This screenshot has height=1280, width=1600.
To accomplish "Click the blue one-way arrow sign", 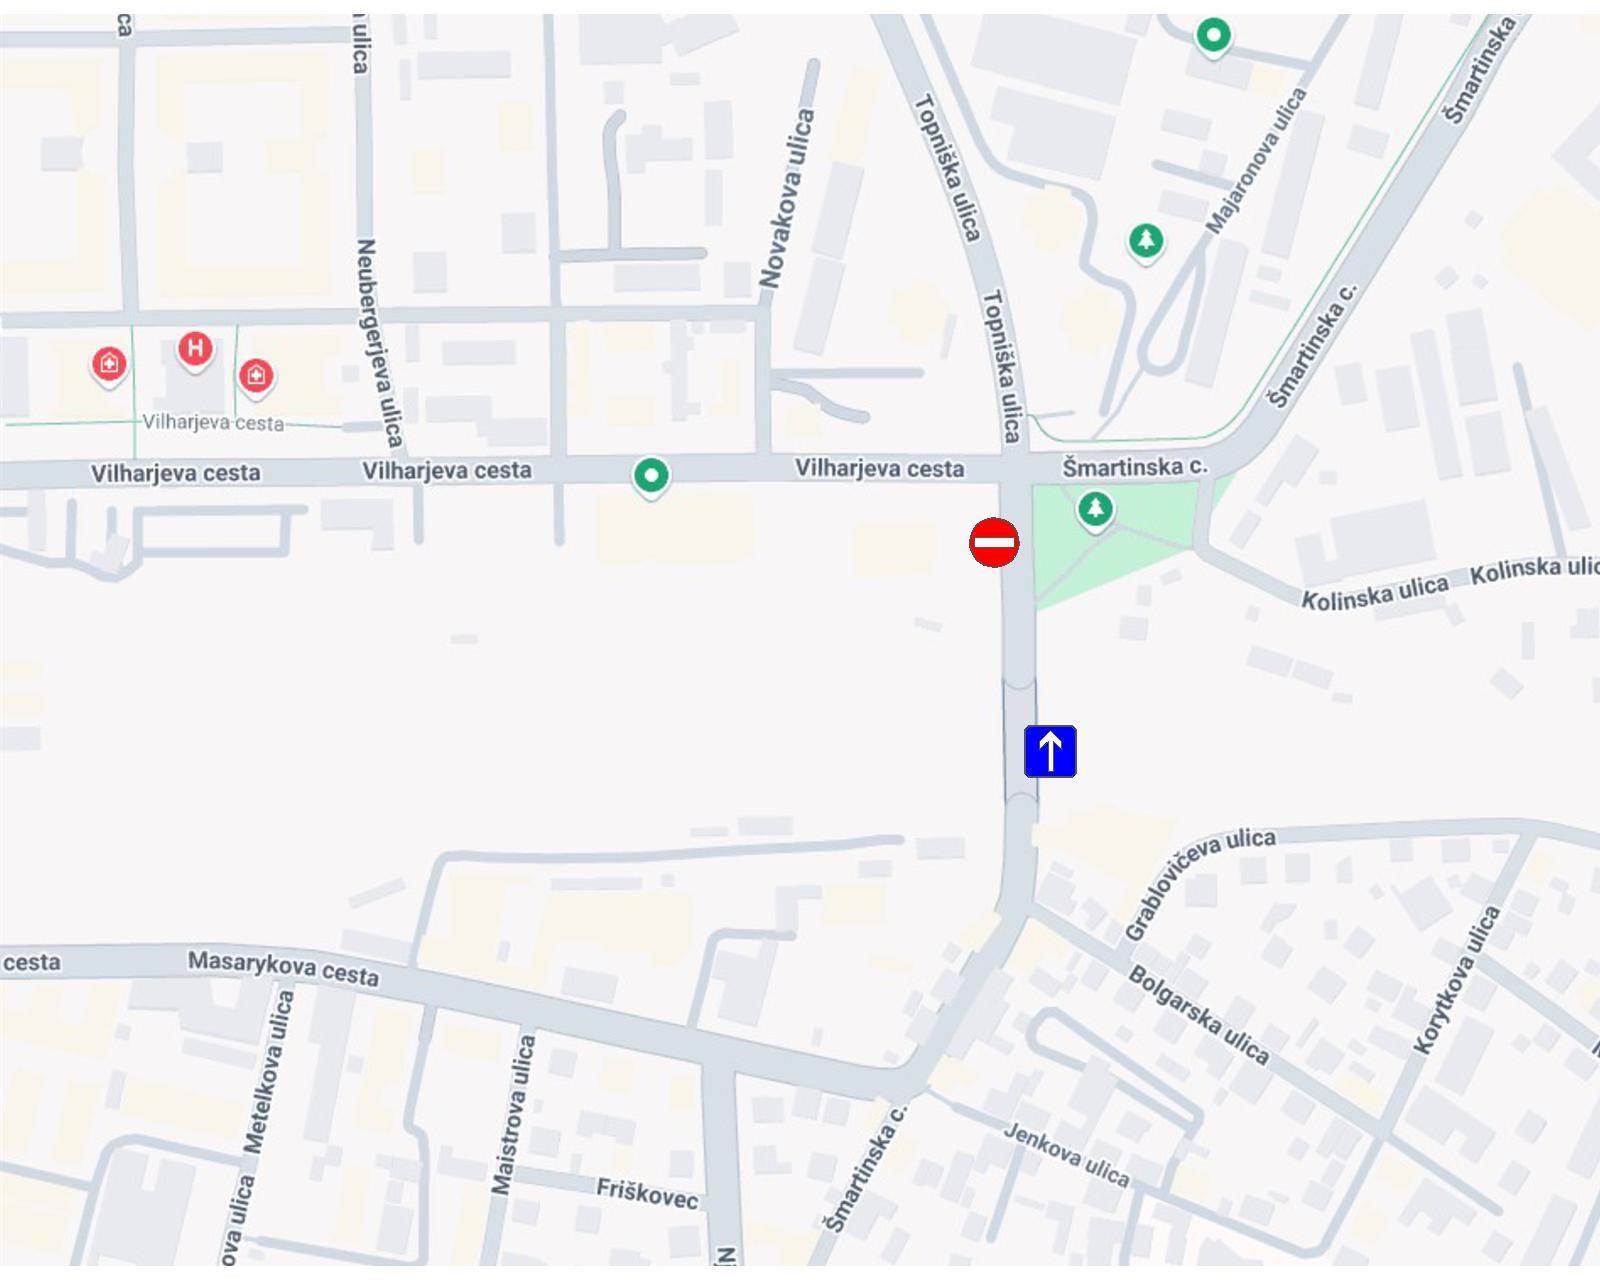I will pyautogui.click(x=1050, y=751).
